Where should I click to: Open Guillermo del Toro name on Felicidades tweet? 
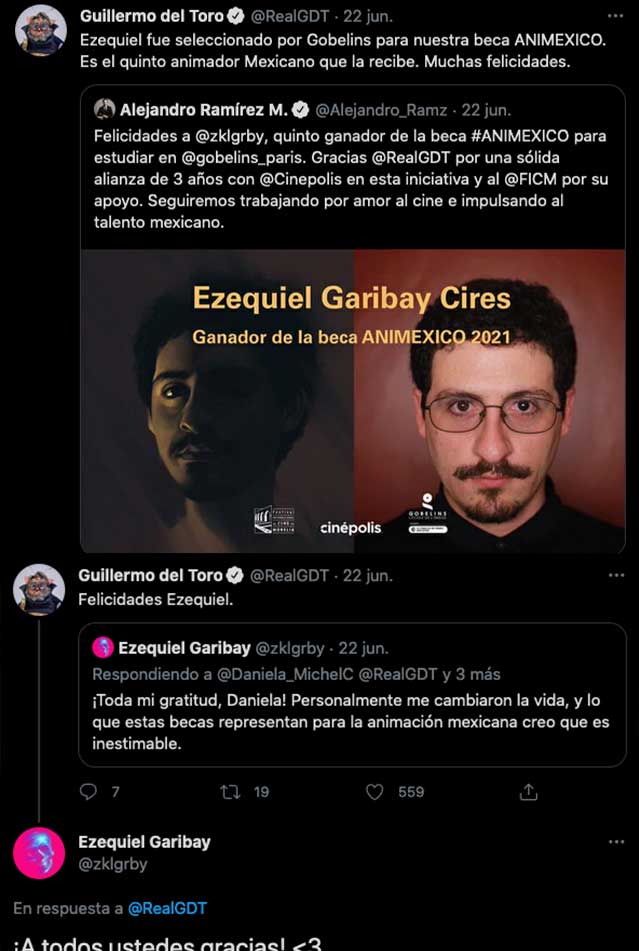point(153,575)
